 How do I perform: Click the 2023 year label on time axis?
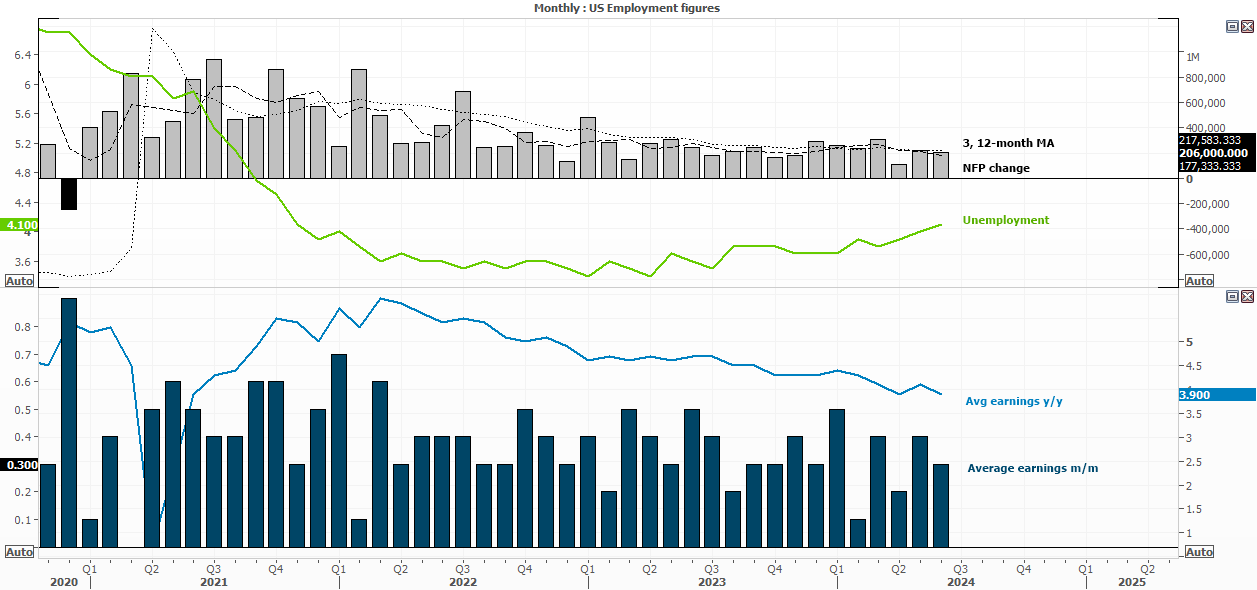click(711, 581)
